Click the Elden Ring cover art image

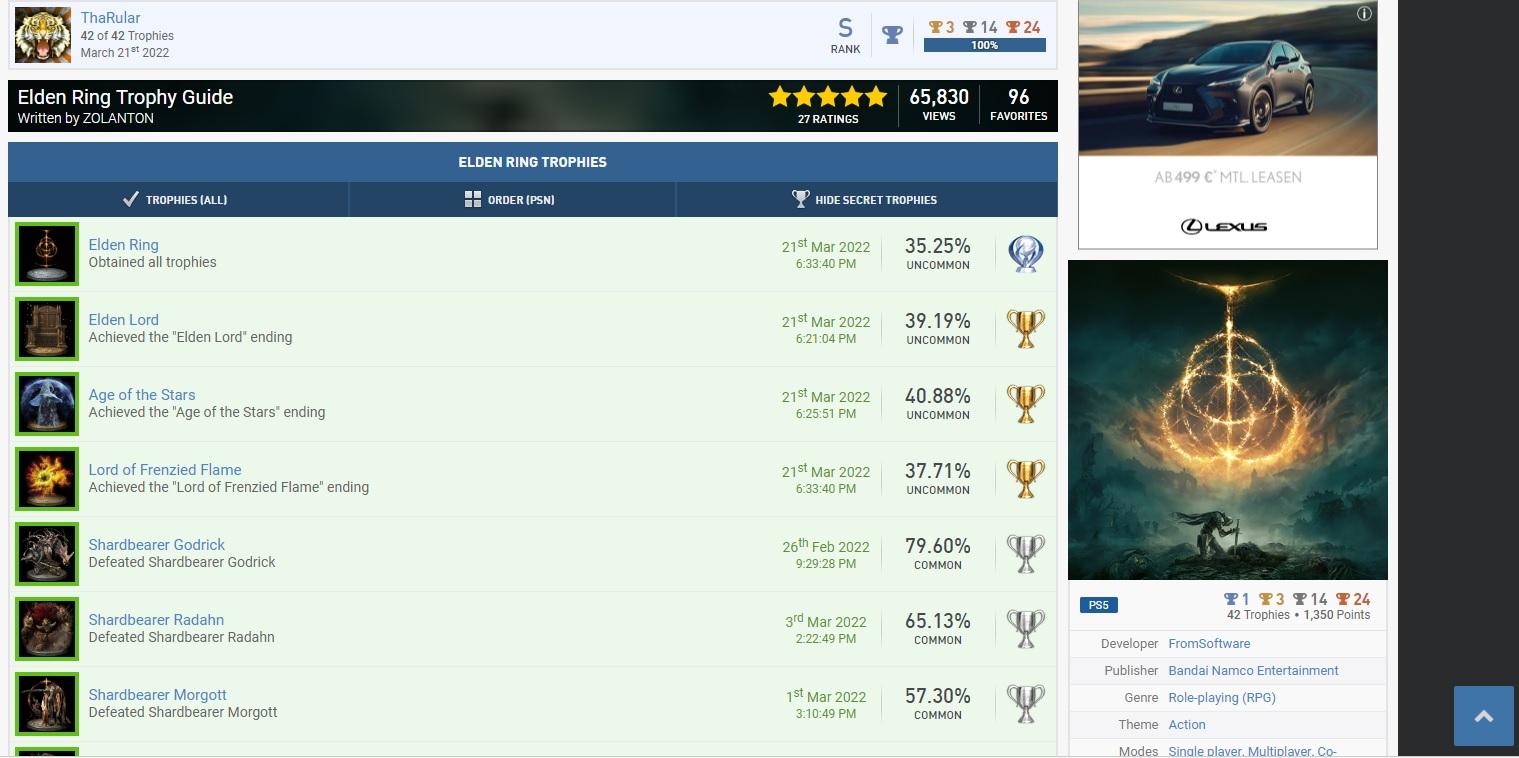pos(1227,420)
